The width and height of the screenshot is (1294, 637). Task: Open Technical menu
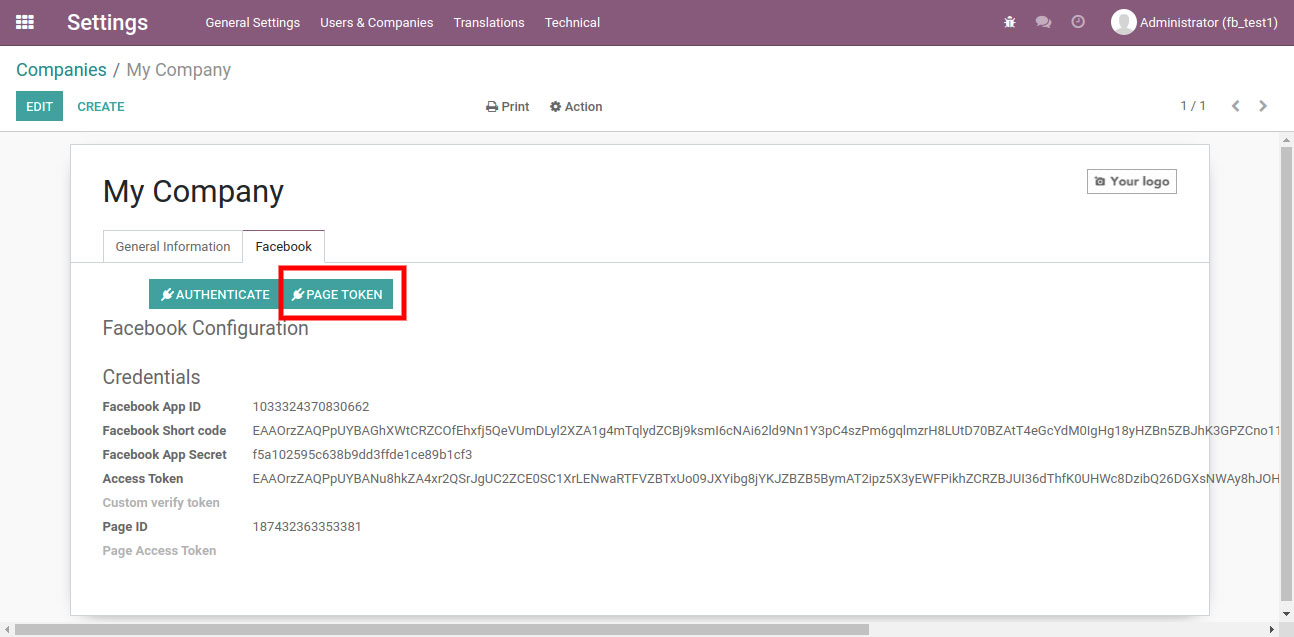[572, 22]
